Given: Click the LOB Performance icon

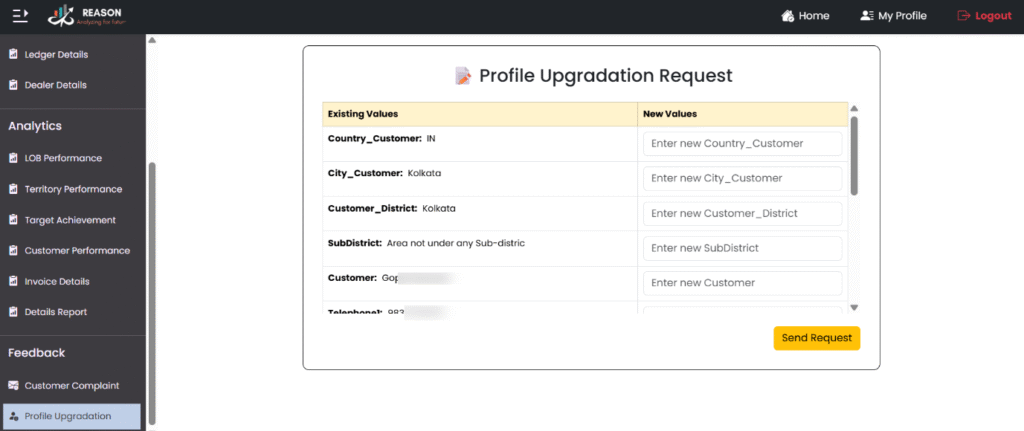Looking at the screenshot, I should pyautogui.click(x=14, y=158).
